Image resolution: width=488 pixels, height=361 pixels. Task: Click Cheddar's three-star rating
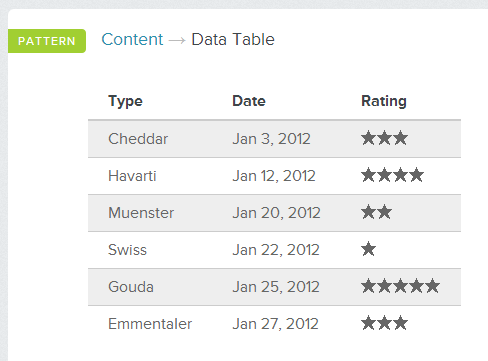click(x=384, y=138)
